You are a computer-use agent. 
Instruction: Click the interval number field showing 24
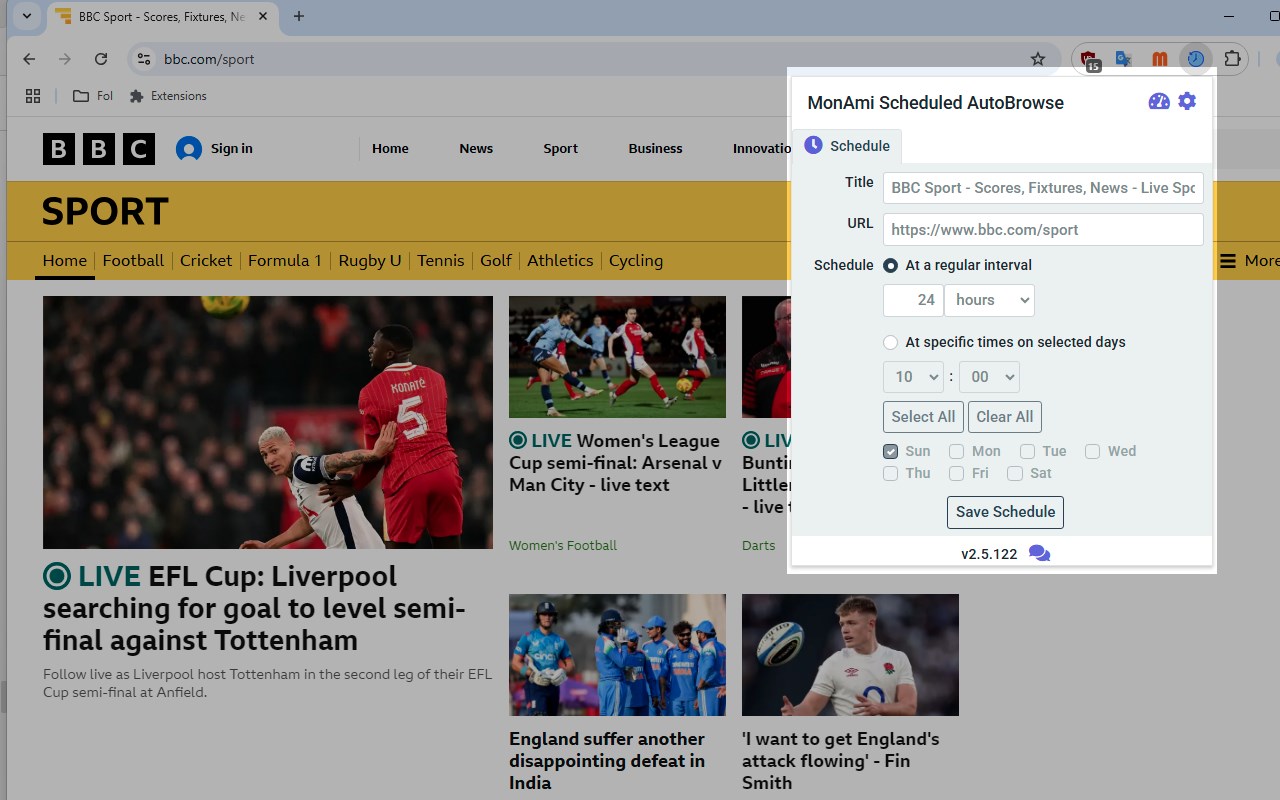tap(913, 300)
